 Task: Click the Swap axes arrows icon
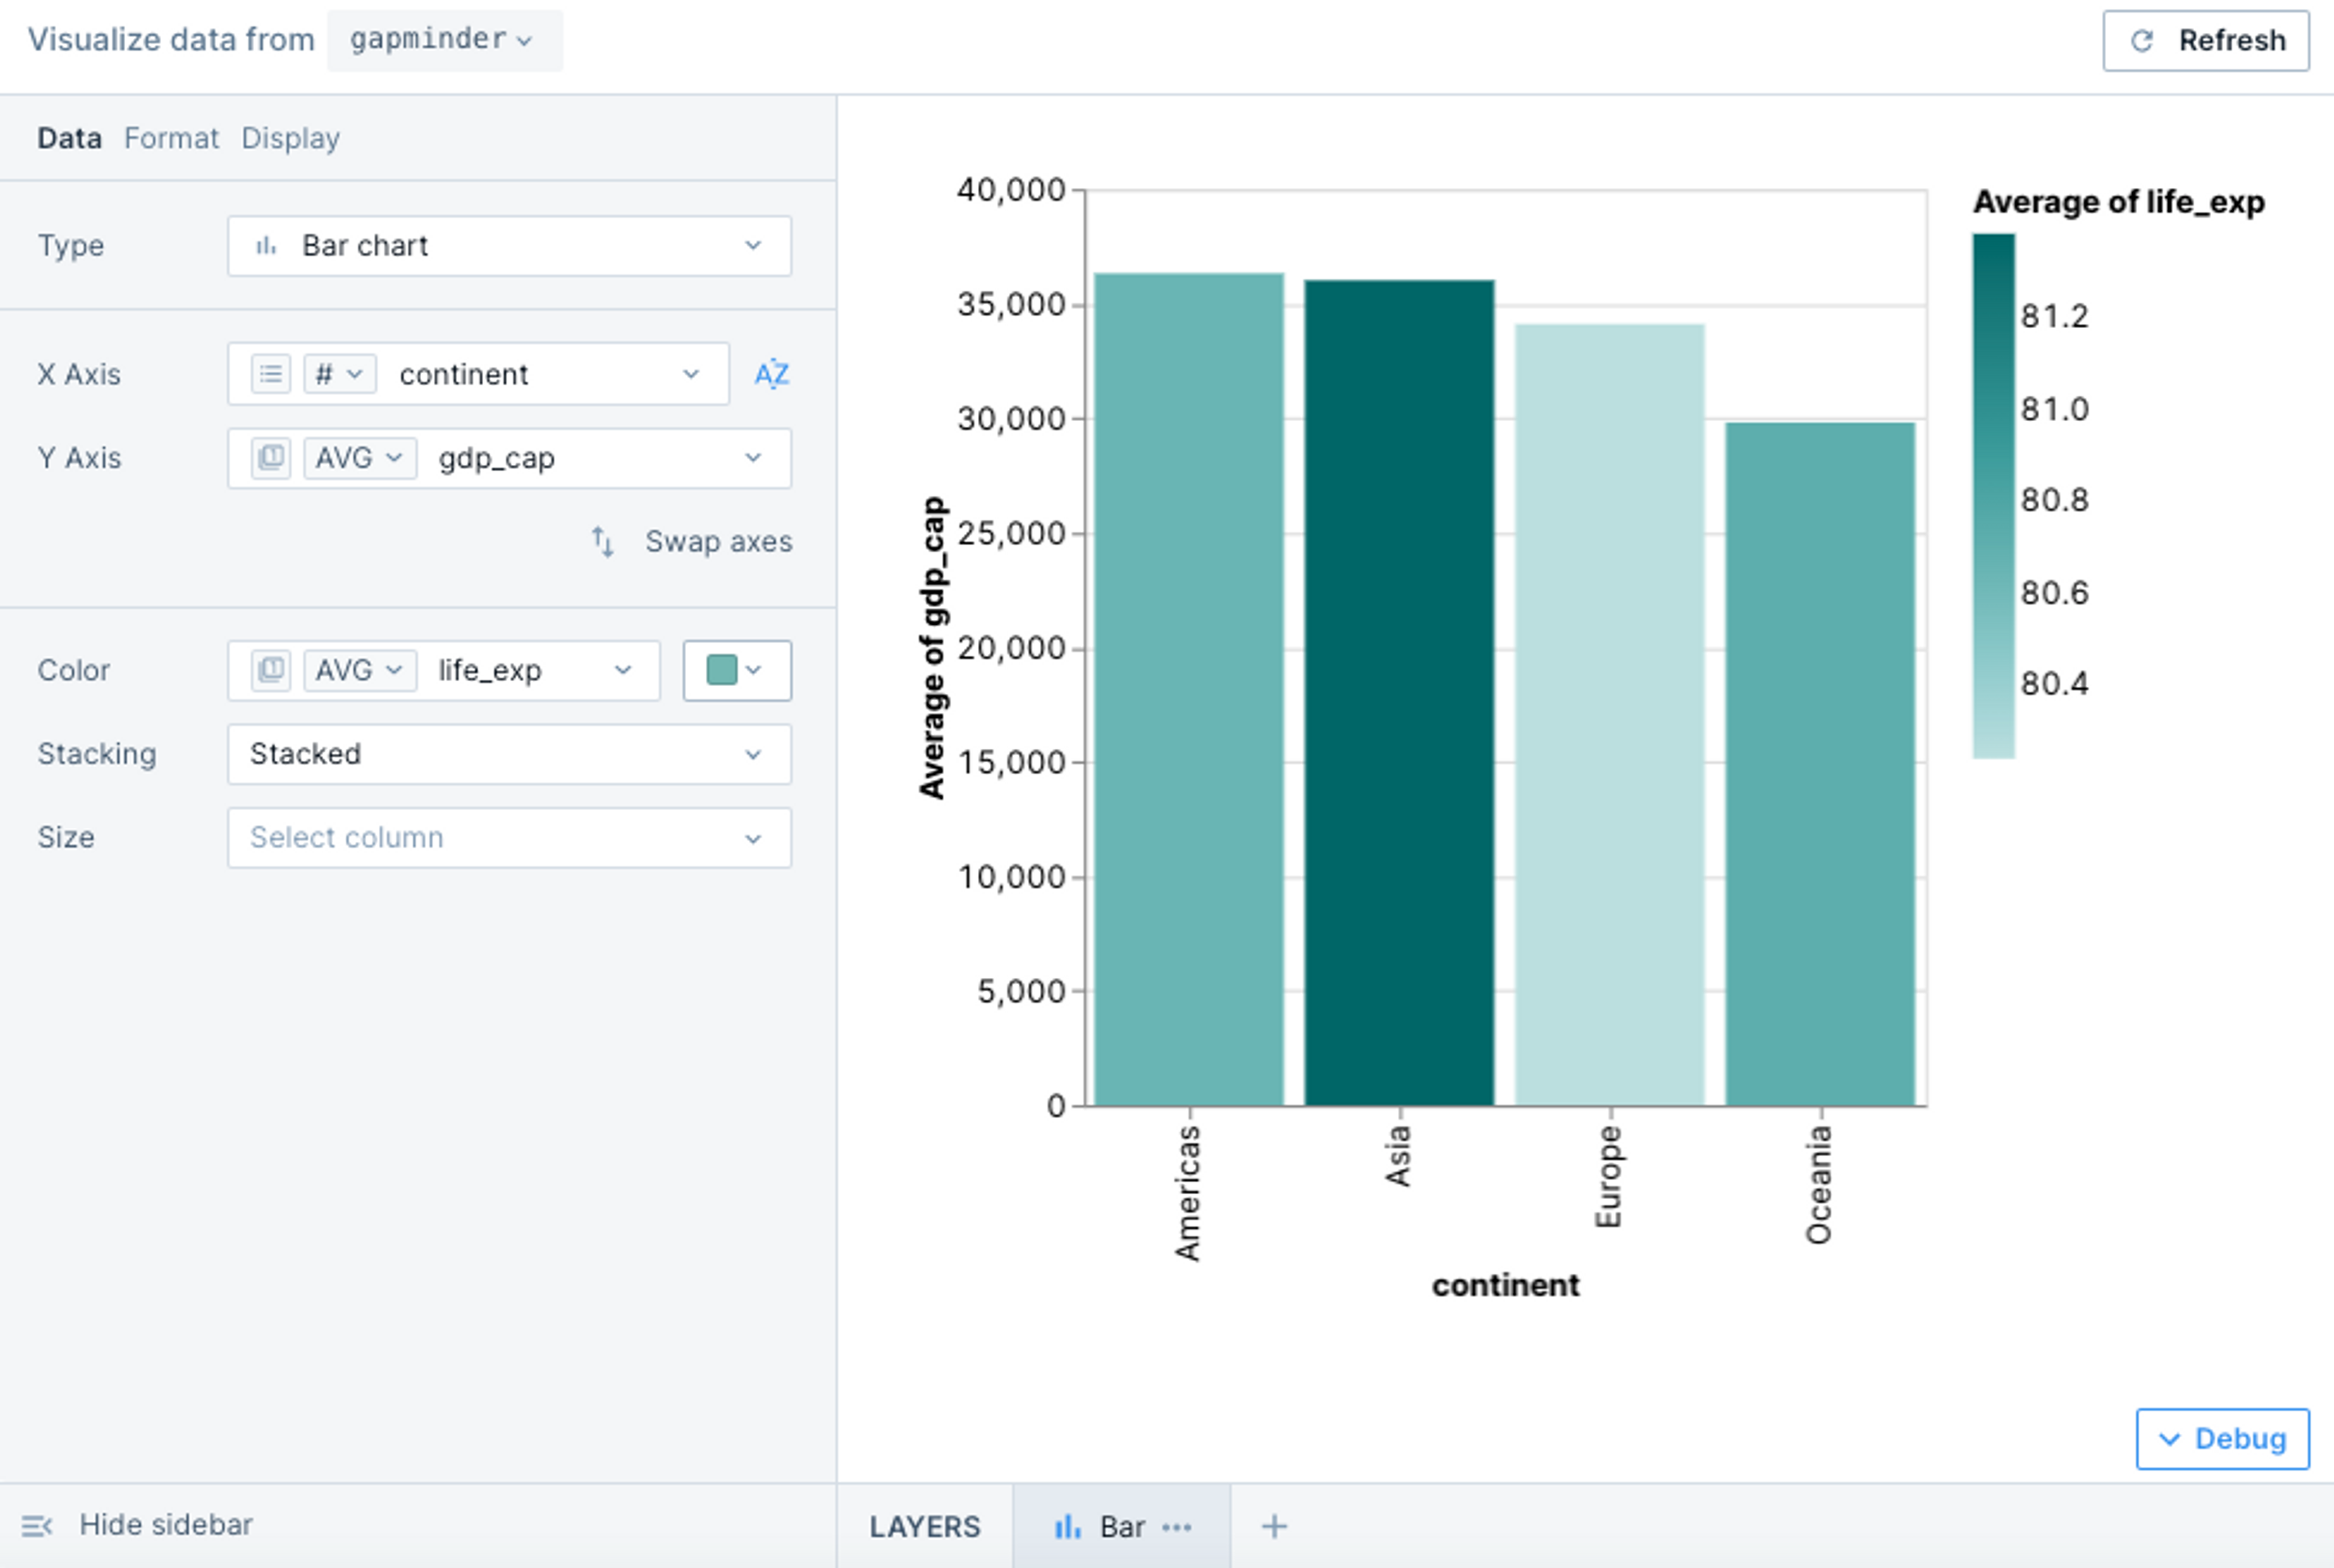(x=602, y=542)
